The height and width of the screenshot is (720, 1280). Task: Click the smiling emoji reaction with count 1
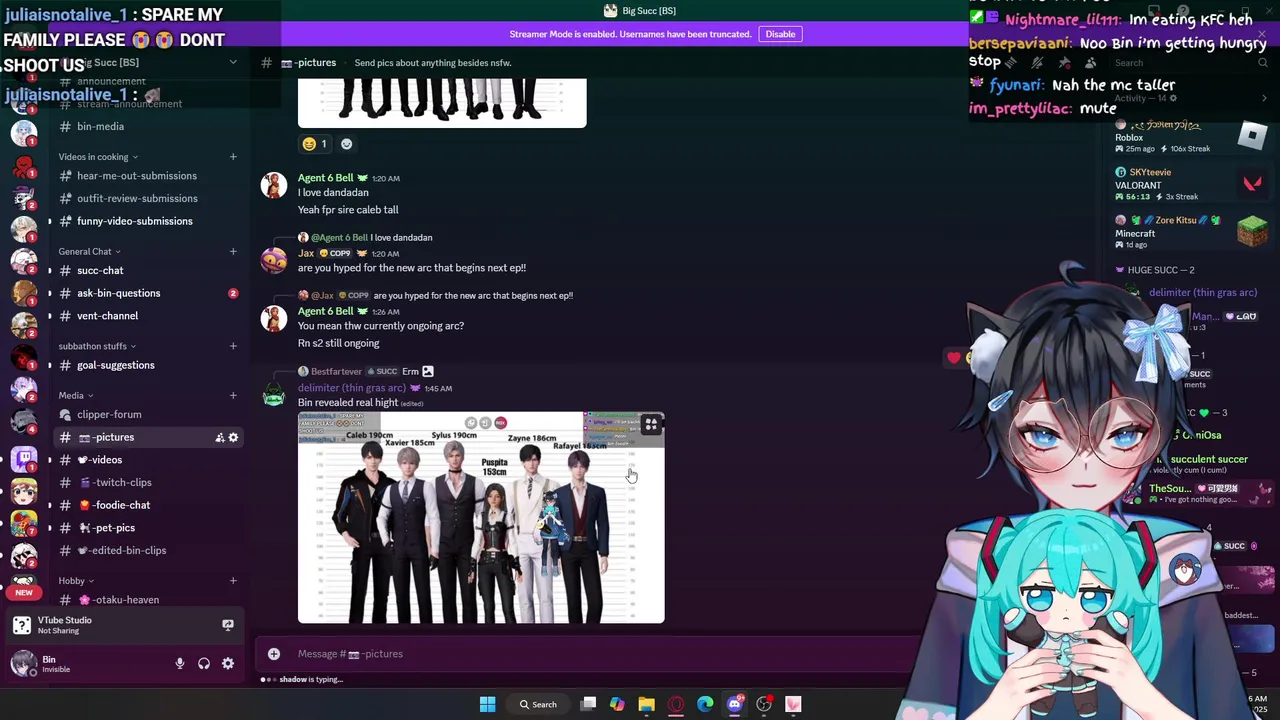[315, 144]
